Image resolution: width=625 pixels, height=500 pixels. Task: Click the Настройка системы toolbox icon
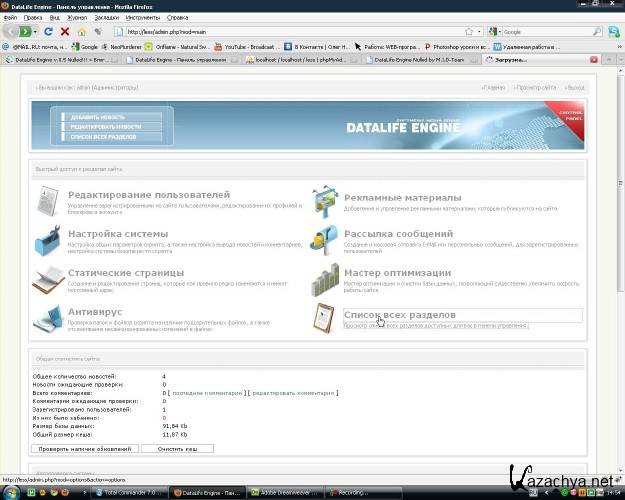(x=48, y=241)
